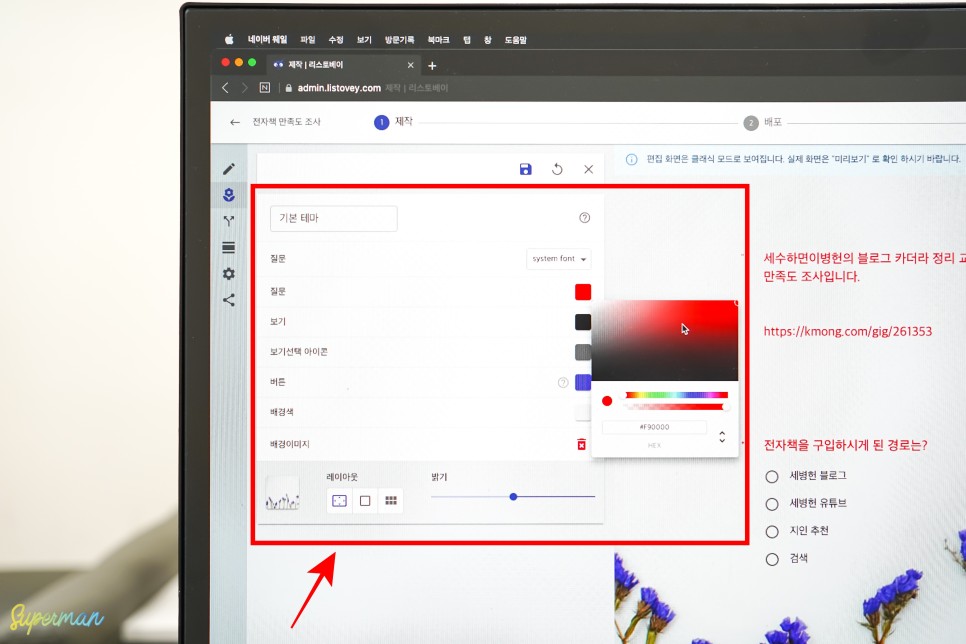
Task: Select the pencil edit icon in sidebar
Action: pos(229,169)
